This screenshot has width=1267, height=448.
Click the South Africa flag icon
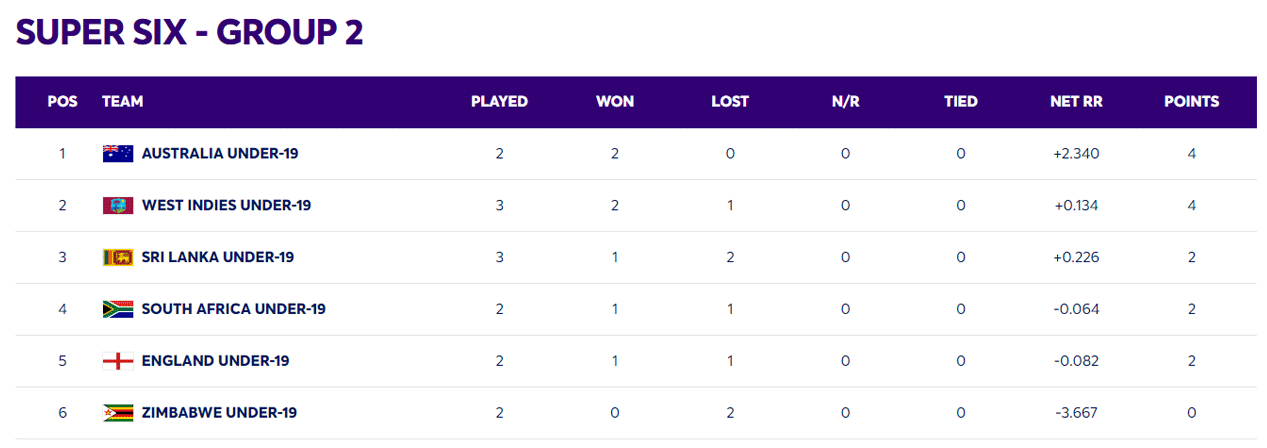pyautogui.click(x=117, y=309)
